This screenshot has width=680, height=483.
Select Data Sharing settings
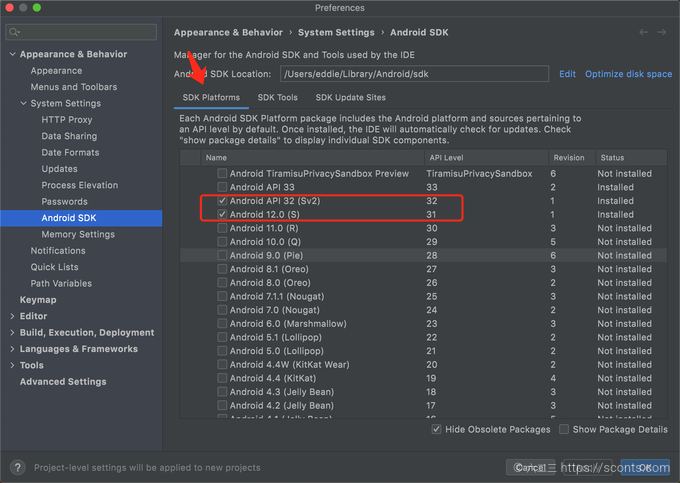point(69,136)
